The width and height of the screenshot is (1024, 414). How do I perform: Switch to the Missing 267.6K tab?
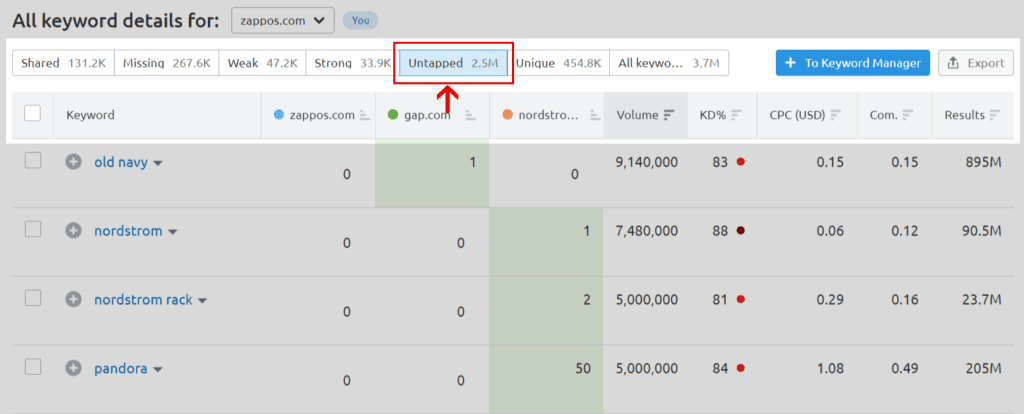167,63
